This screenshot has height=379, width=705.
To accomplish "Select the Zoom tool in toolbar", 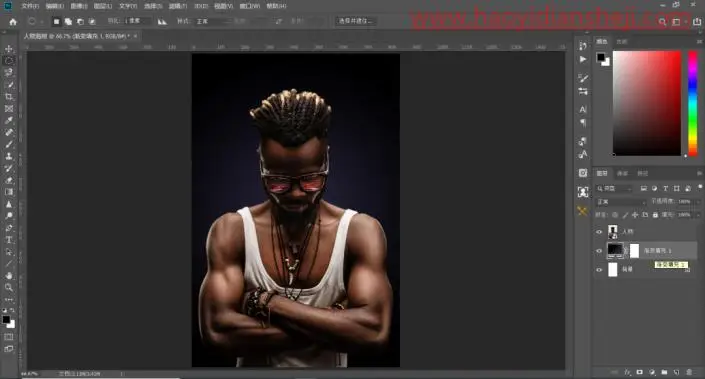I will coord(9,287).
